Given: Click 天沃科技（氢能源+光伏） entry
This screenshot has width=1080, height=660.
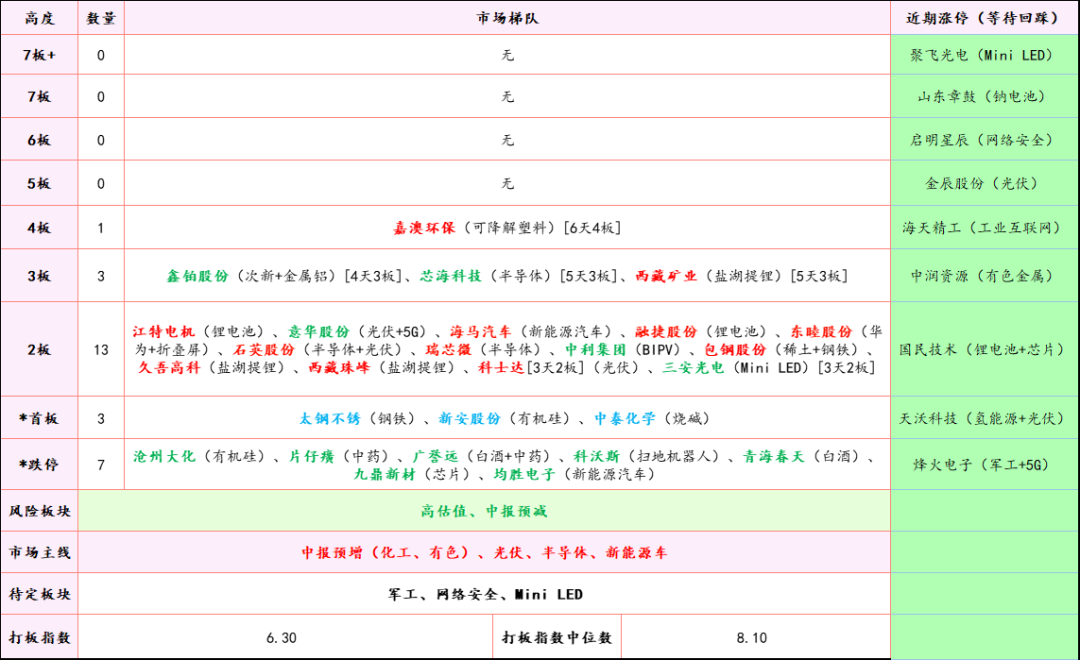Looking at the screenshot, I should [982, 418].
